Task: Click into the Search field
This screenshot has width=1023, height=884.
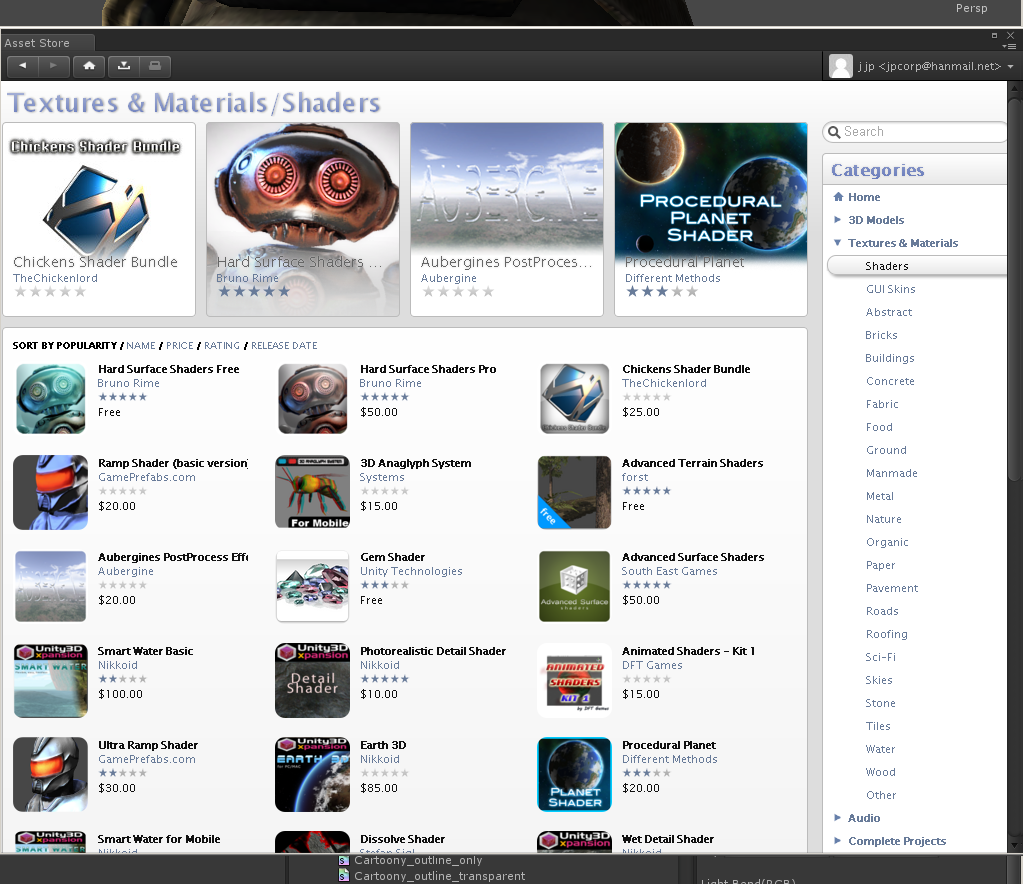Action: 915,132
